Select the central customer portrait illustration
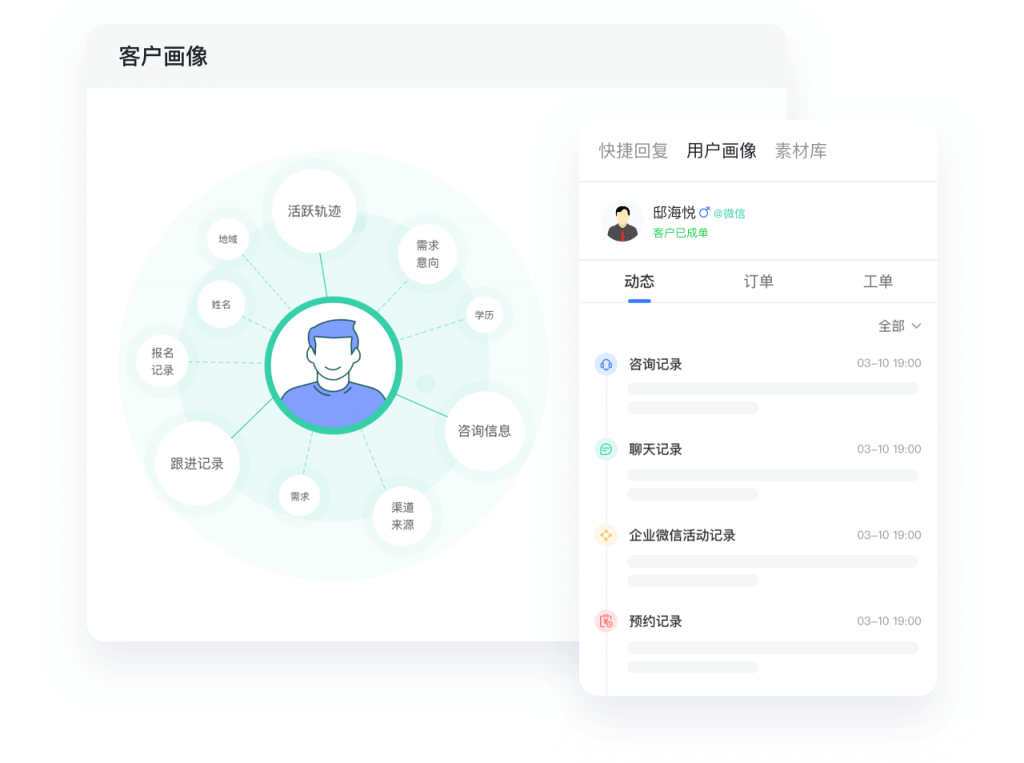 coord(334,365)
